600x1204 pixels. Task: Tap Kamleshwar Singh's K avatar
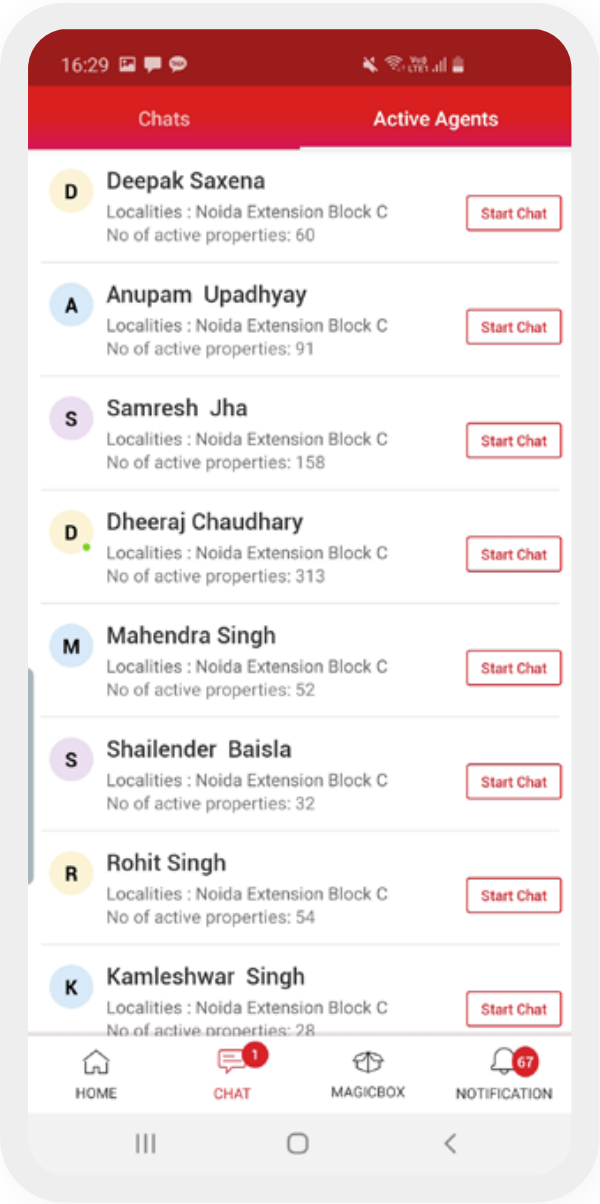click(71, 987)
